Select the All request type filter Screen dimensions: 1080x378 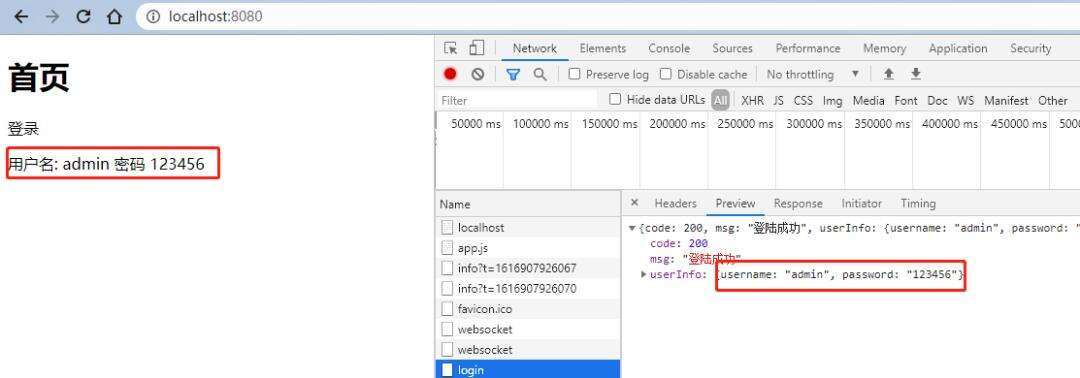(x=720, y=101)
